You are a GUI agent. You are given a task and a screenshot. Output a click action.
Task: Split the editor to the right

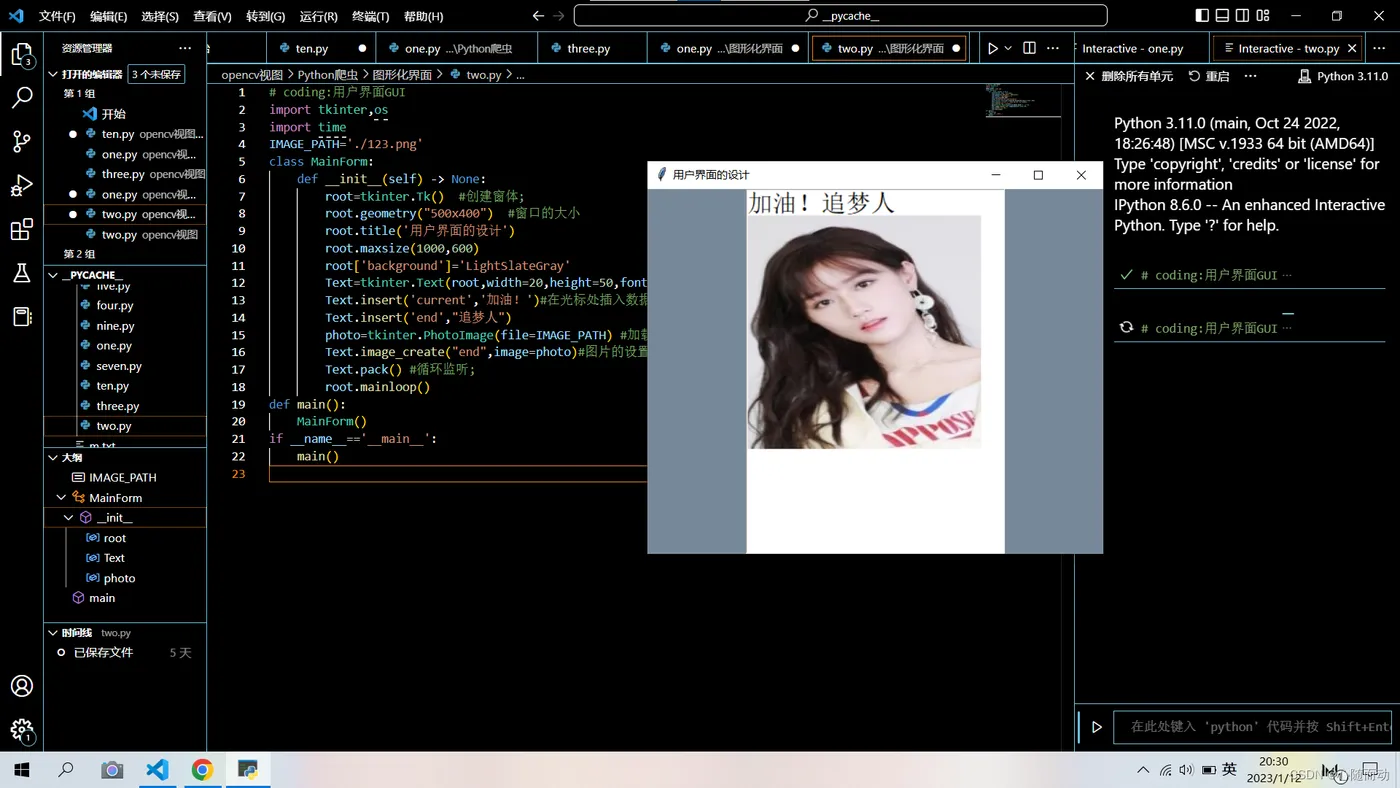[1029, 48]
